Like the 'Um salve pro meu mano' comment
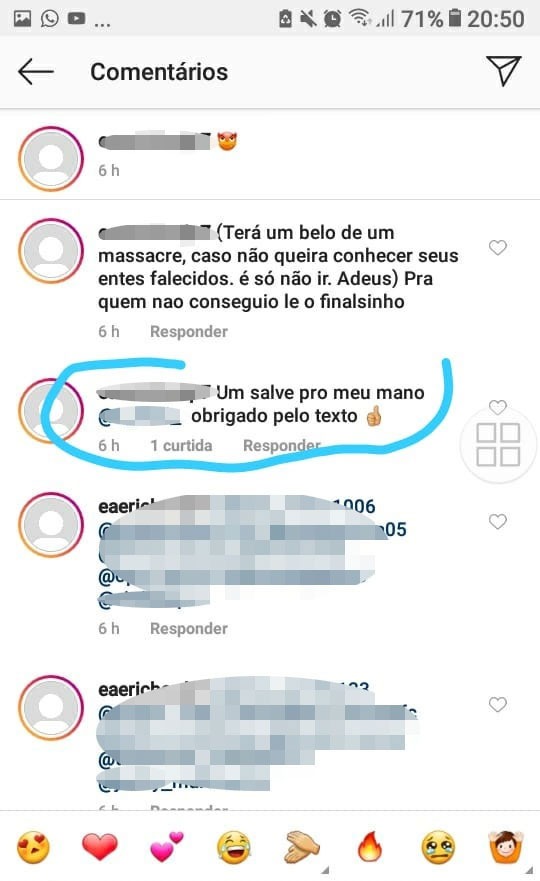540x881 pixels. 498,406
